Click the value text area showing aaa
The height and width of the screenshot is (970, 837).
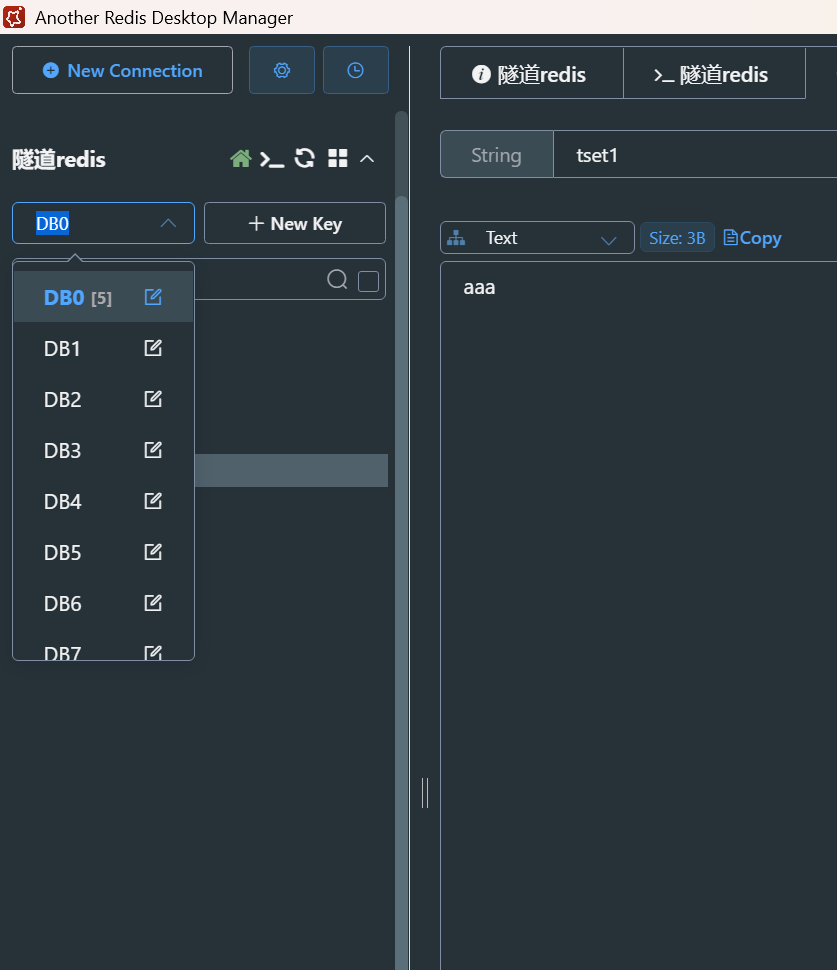point(638,616)
